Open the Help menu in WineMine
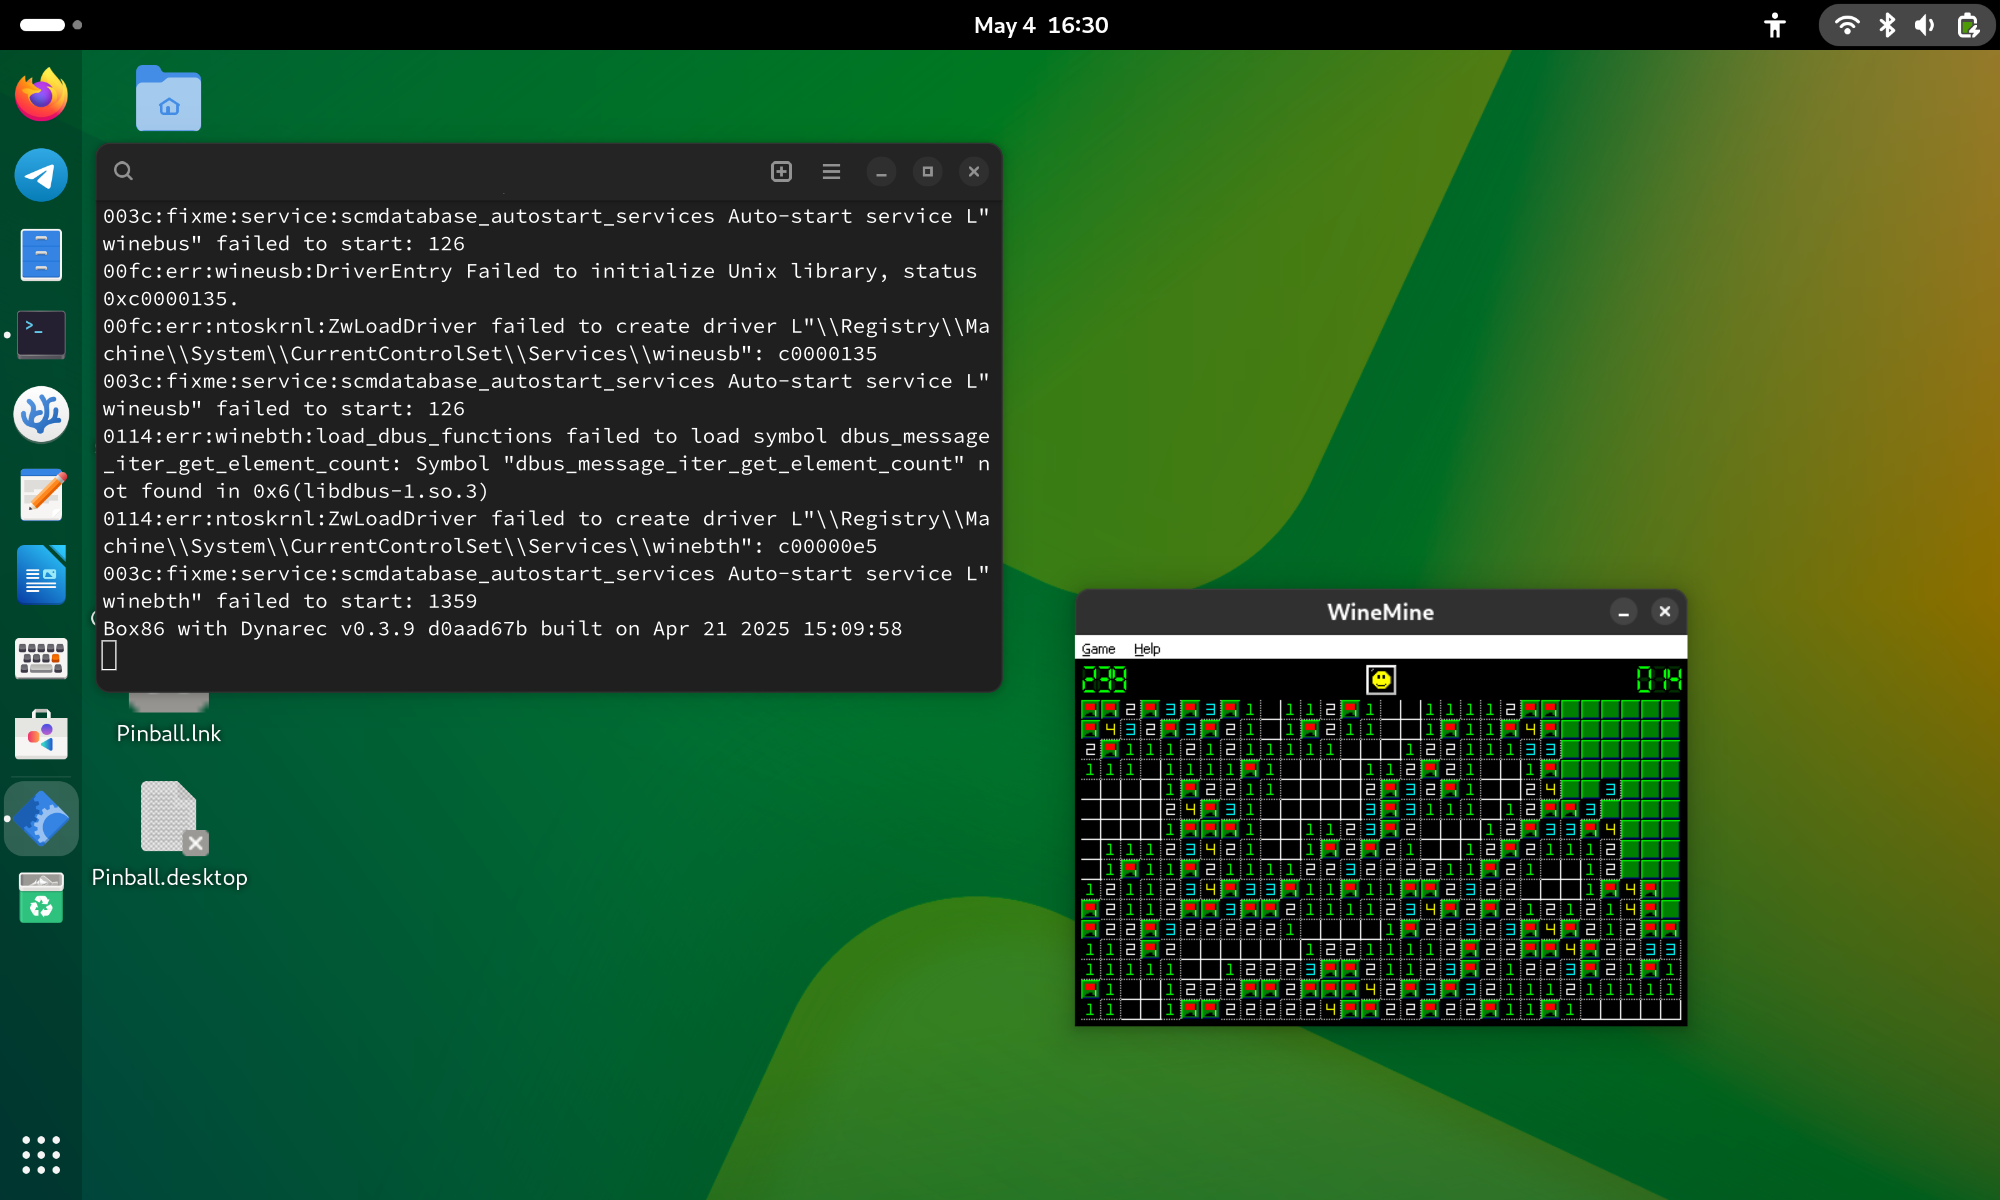The width and height of the screenshot is (2000, 1200). click(1147, 649)
